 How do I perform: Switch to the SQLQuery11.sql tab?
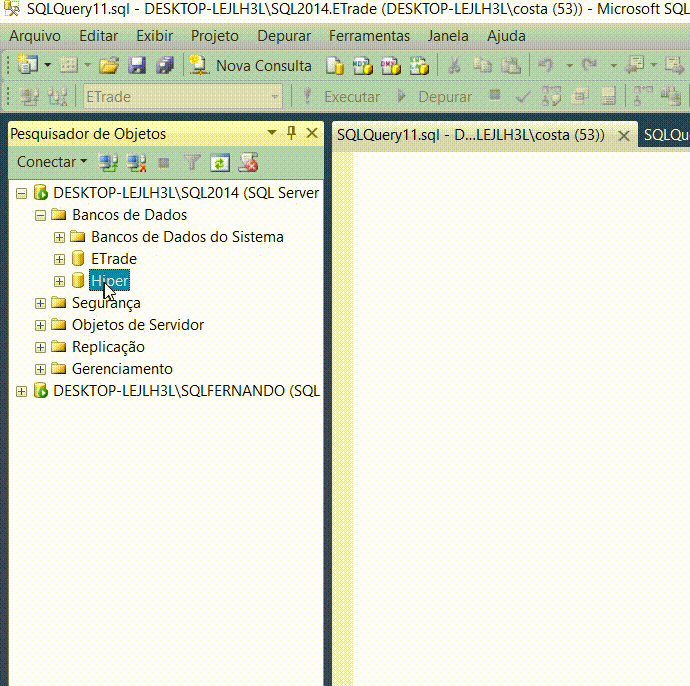pyautogui.click(x=471, y=135)
